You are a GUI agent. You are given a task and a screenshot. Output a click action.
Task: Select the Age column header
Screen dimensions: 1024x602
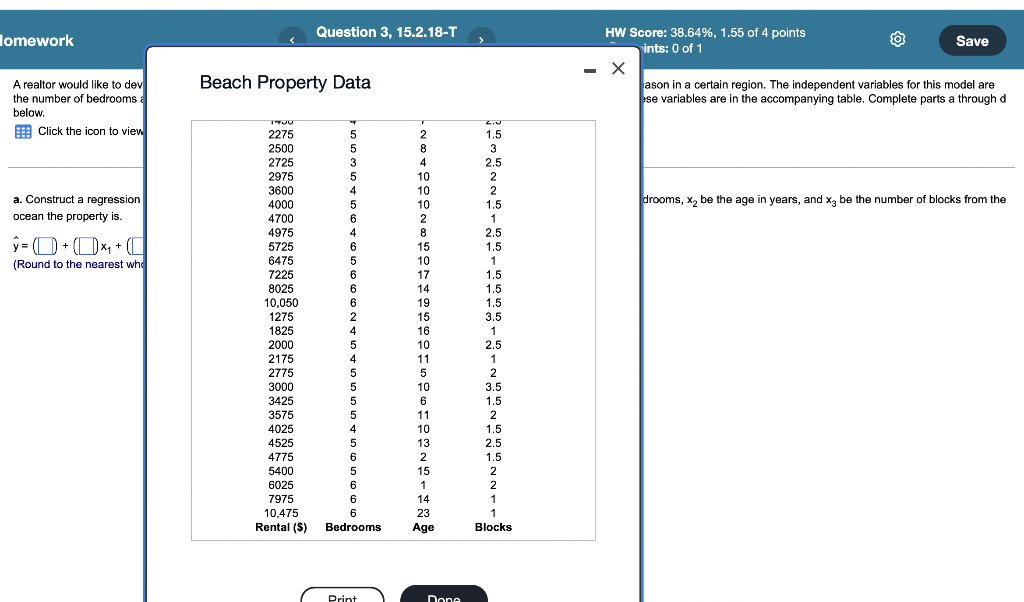pos(423,527)
